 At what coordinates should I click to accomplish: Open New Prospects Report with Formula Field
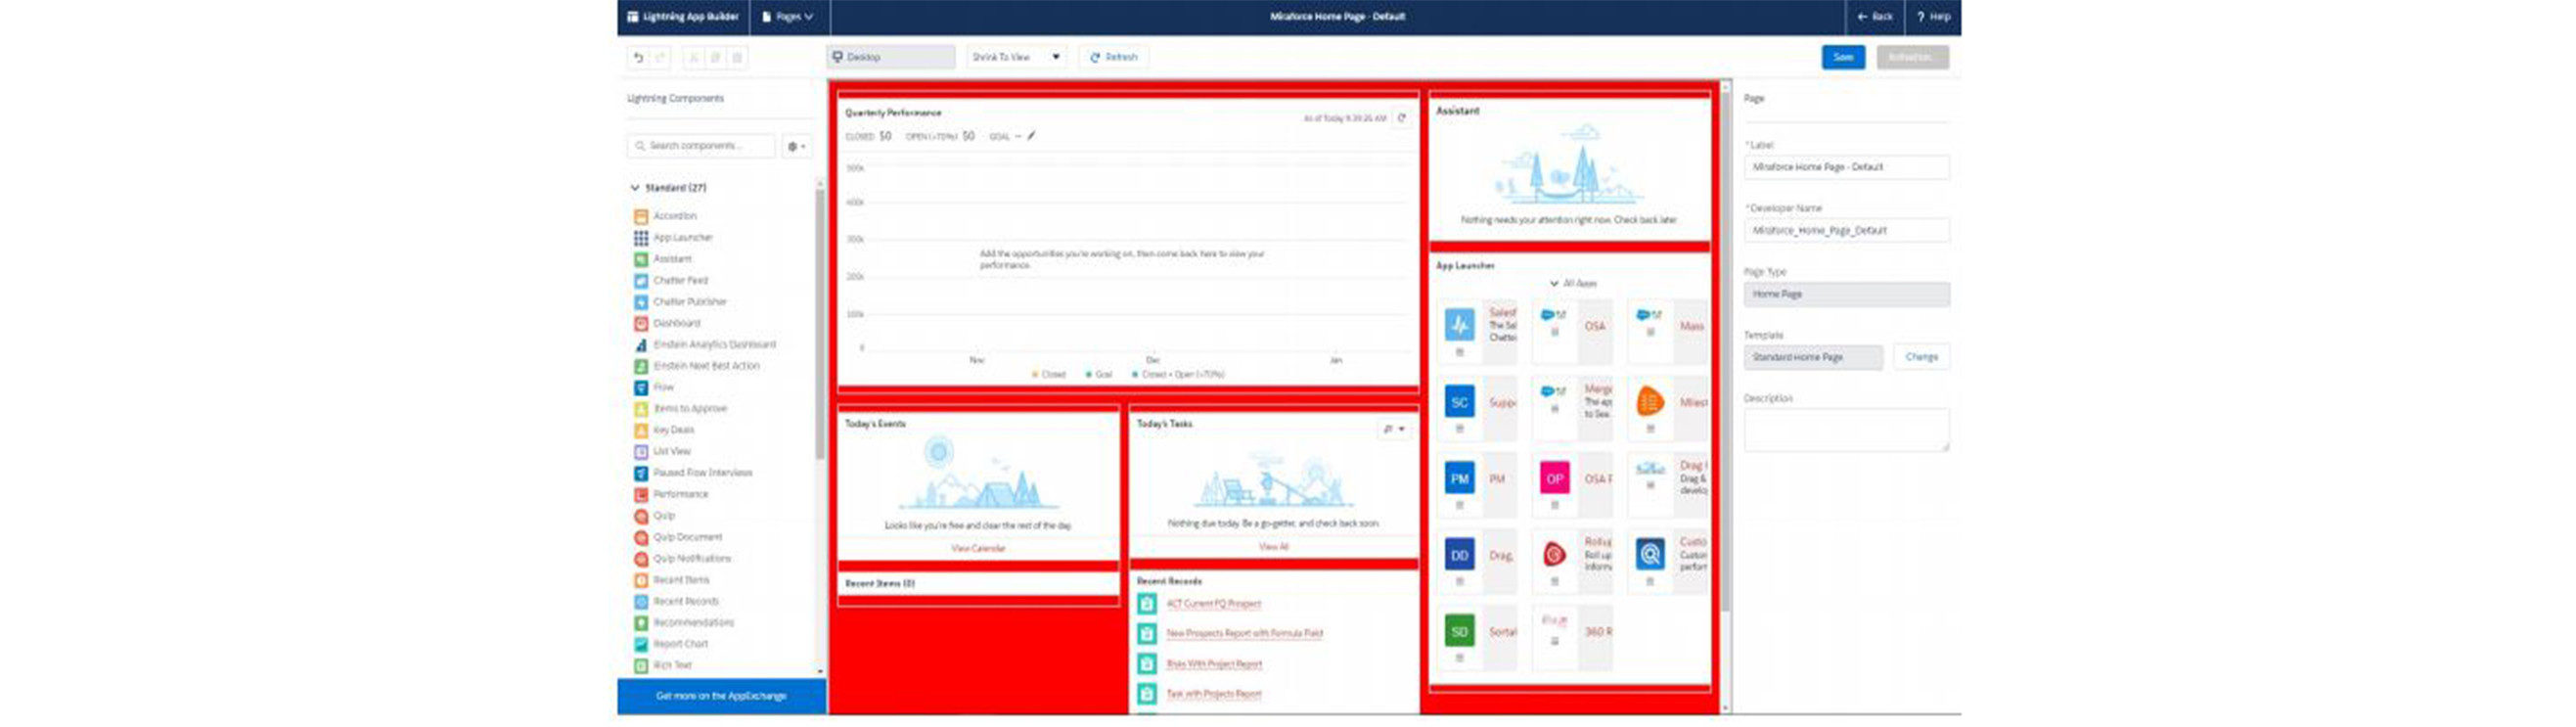(1244, 634)
